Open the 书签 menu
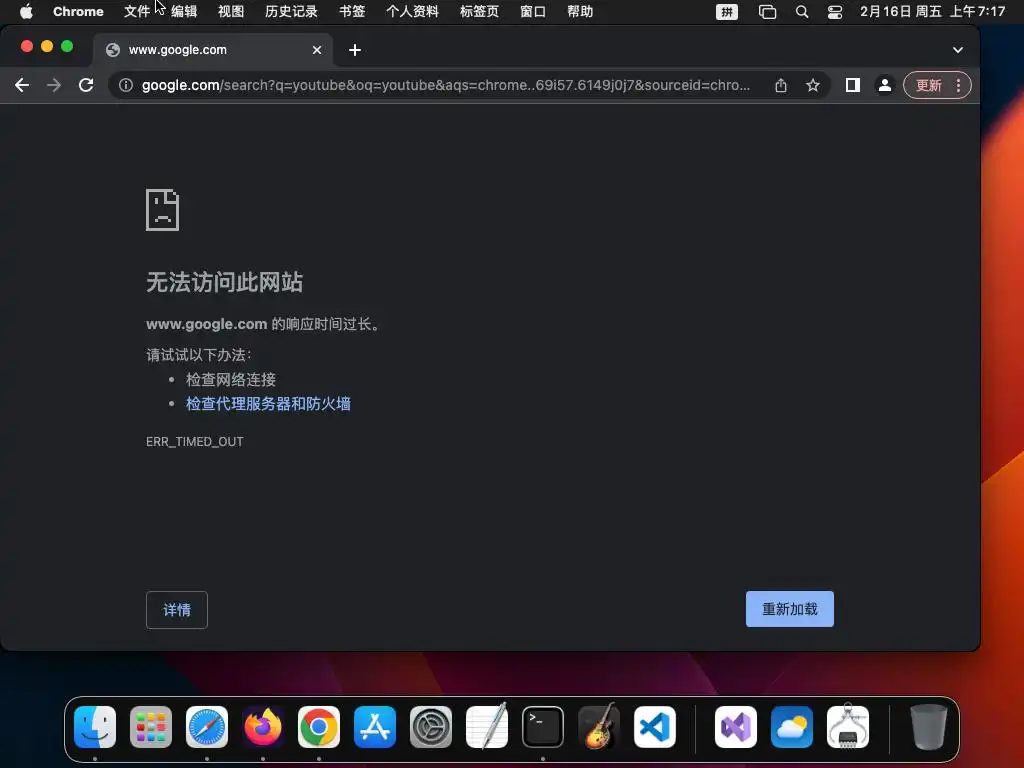Screen dimensions: 1024x768 point(352,12)
